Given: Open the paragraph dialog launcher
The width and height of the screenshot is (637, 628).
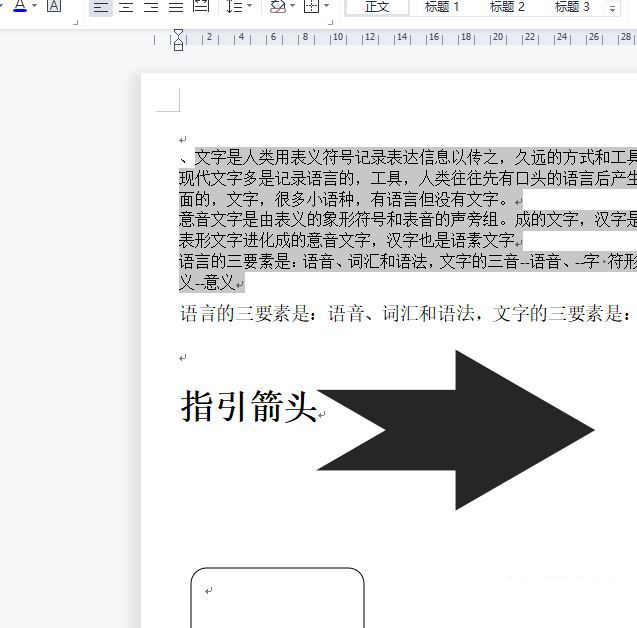Looking at the screenshot, I should click(x=331, y=23).
